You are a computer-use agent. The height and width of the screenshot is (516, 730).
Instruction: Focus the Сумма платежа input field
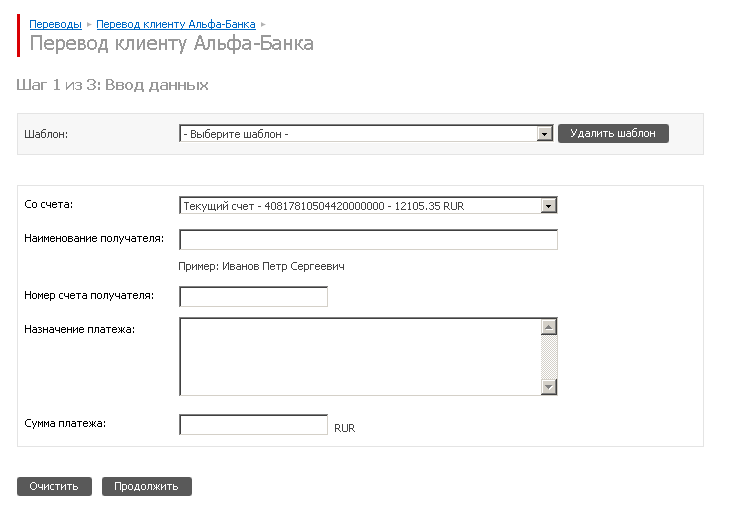pyautogui.click(x=253, y=425)
